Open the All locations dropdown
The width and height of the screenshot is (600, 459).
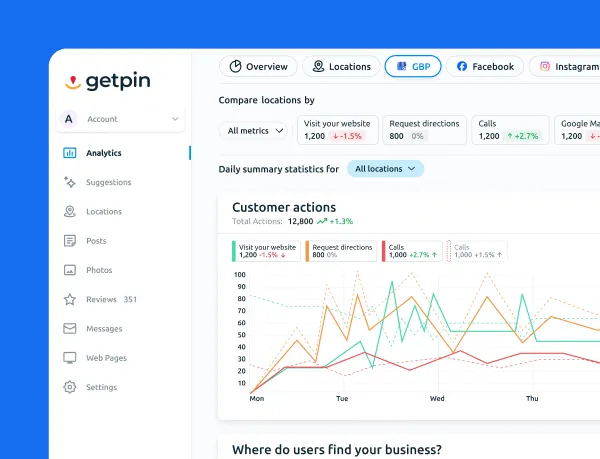click(x=385, y=169)
